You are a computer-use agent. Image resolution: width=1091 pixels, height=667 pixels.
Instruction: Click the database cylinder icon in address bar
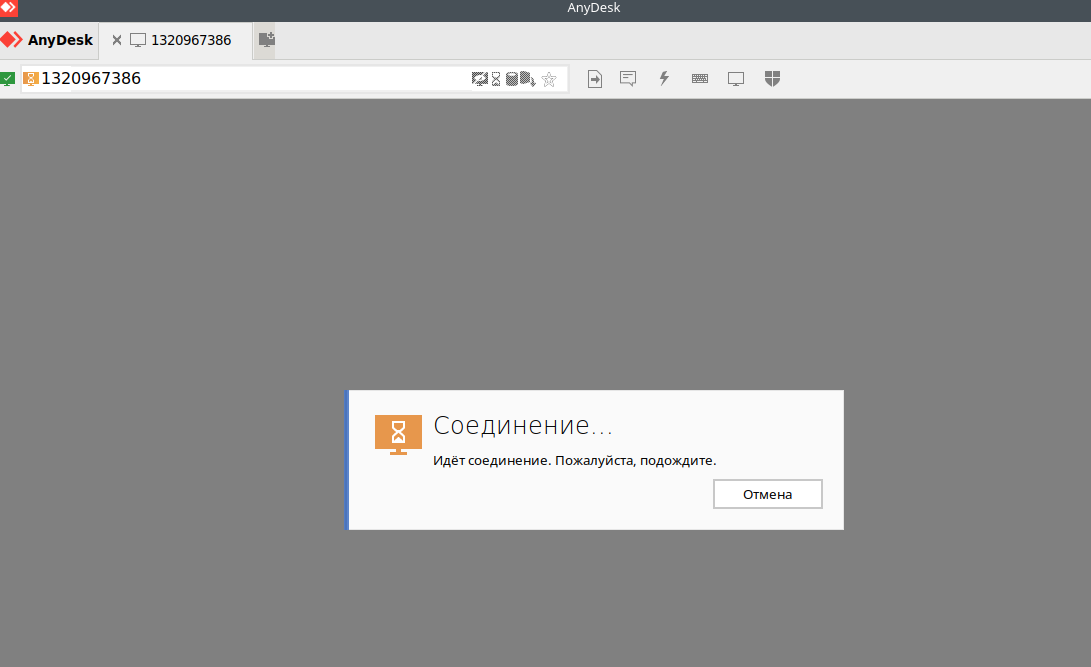click(x=512, y=79)
